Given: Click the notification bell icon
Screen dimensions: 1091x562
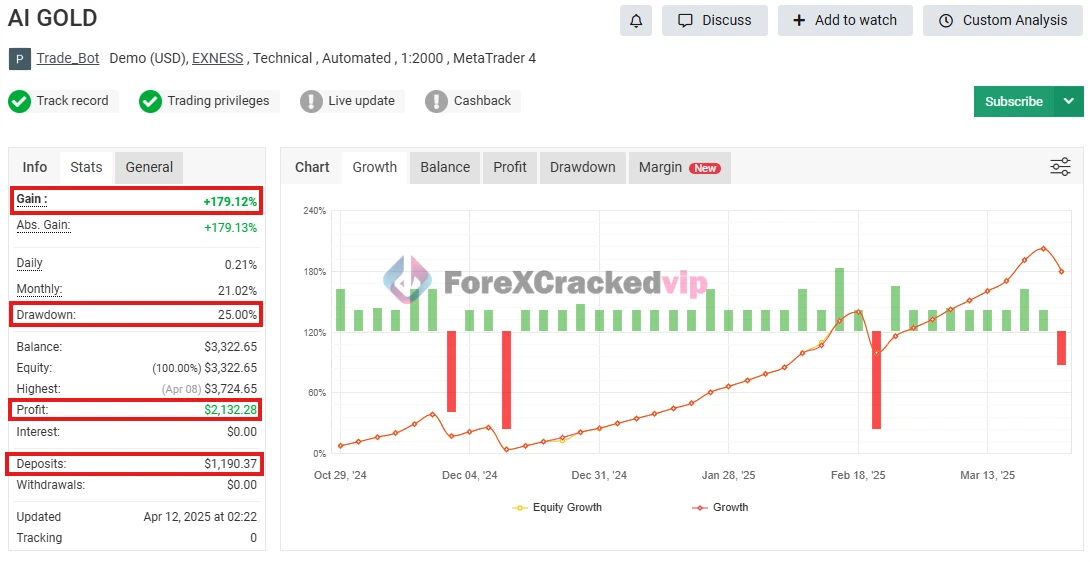Looking at the screenshot, I should pyautogui.click(x=636, y=20).
